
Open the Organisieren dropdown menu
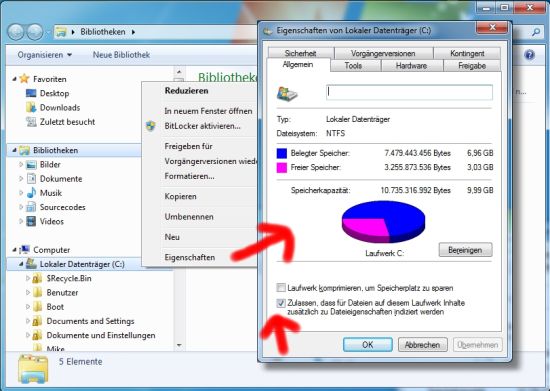tap(45, 55)
